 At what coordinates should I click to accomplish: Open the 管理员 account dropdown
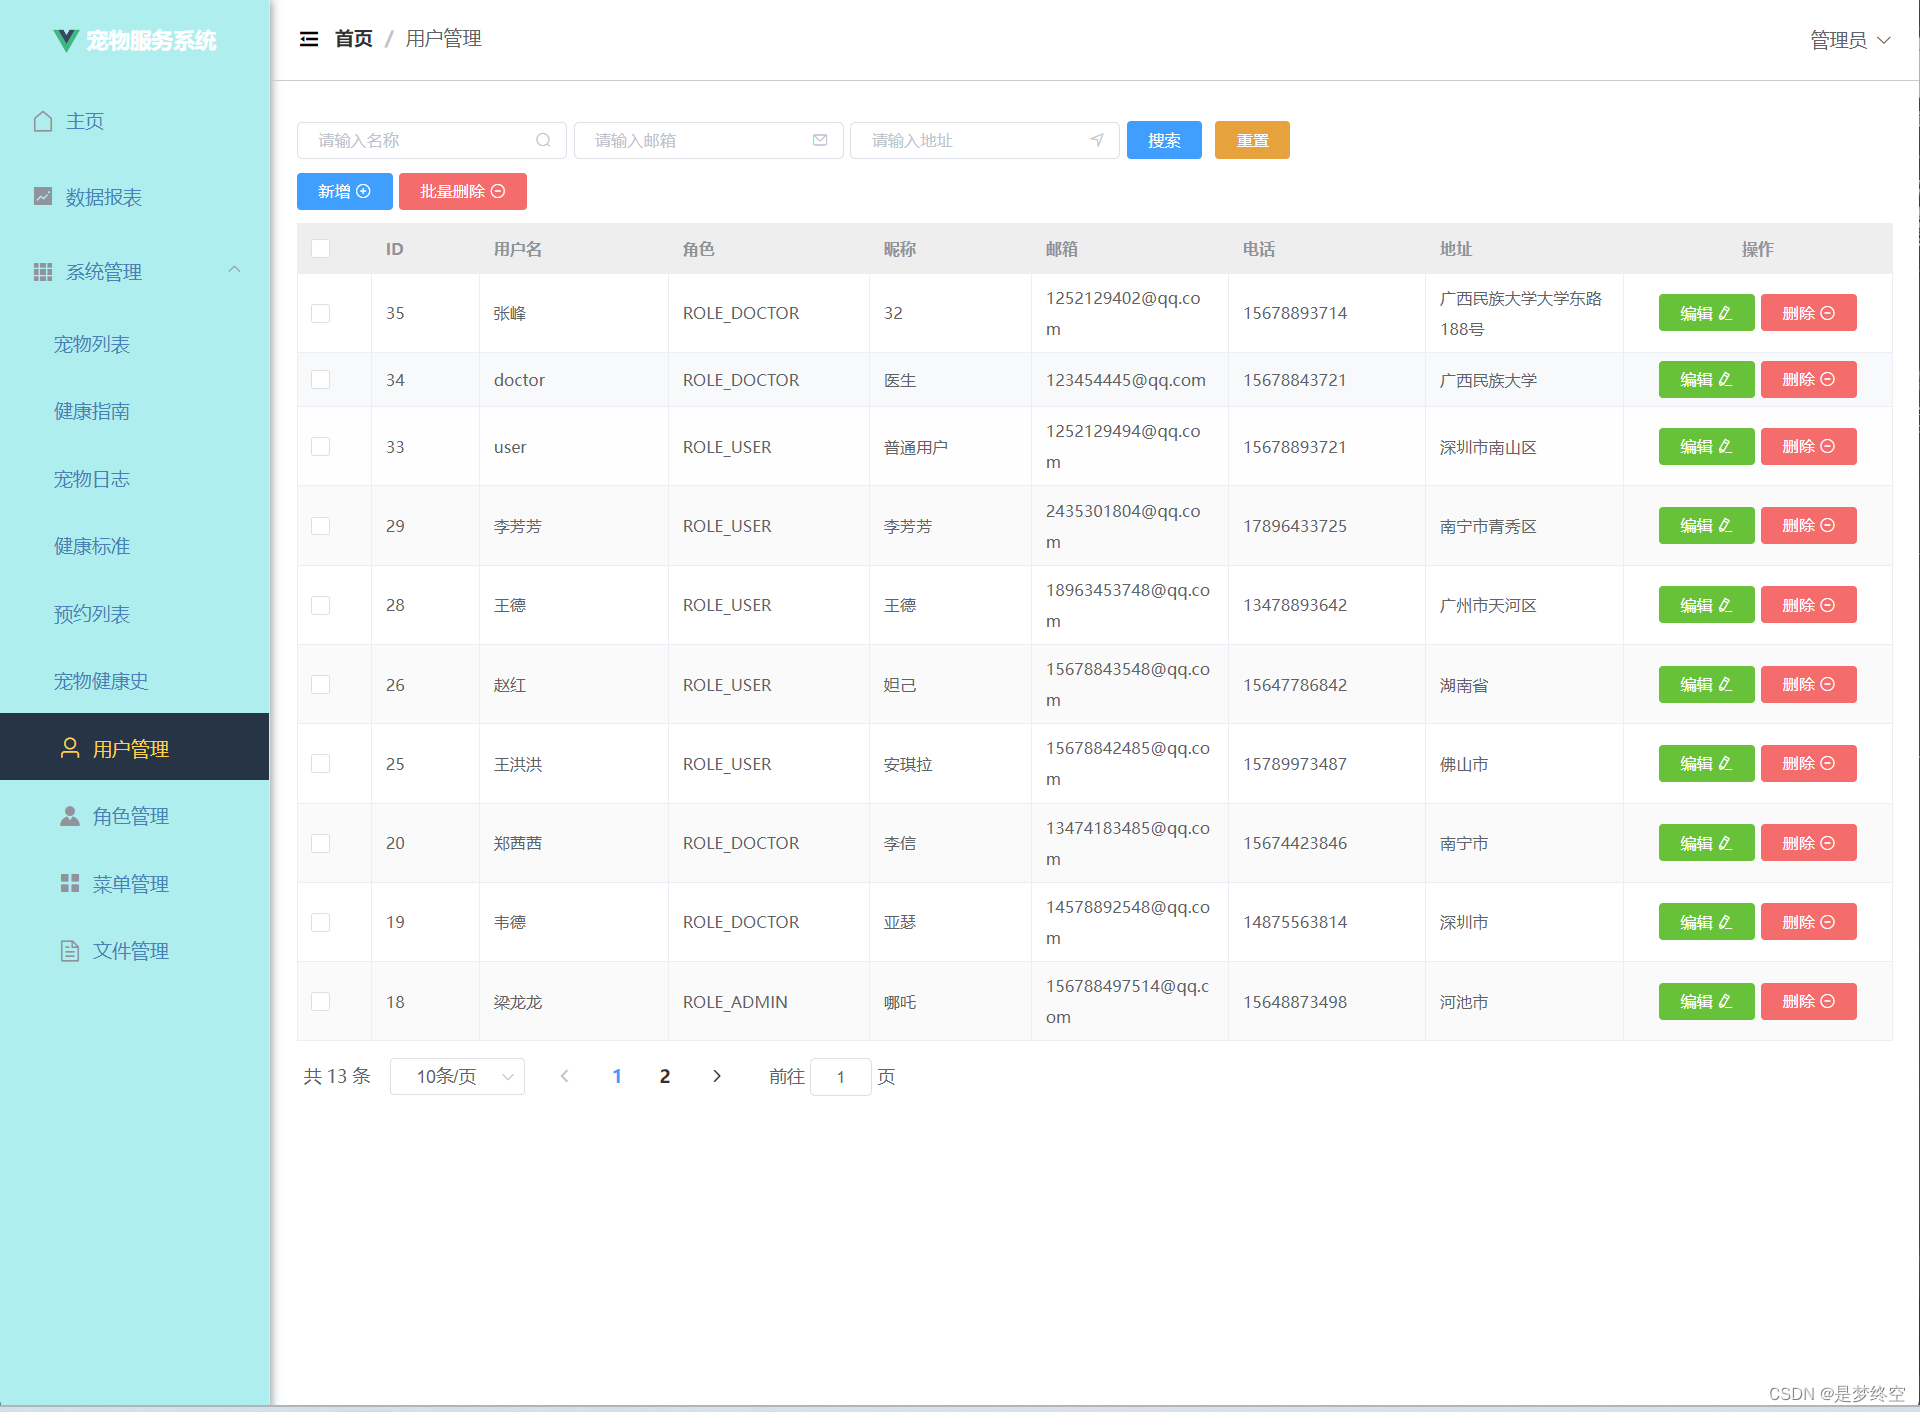pos(1848,40)
